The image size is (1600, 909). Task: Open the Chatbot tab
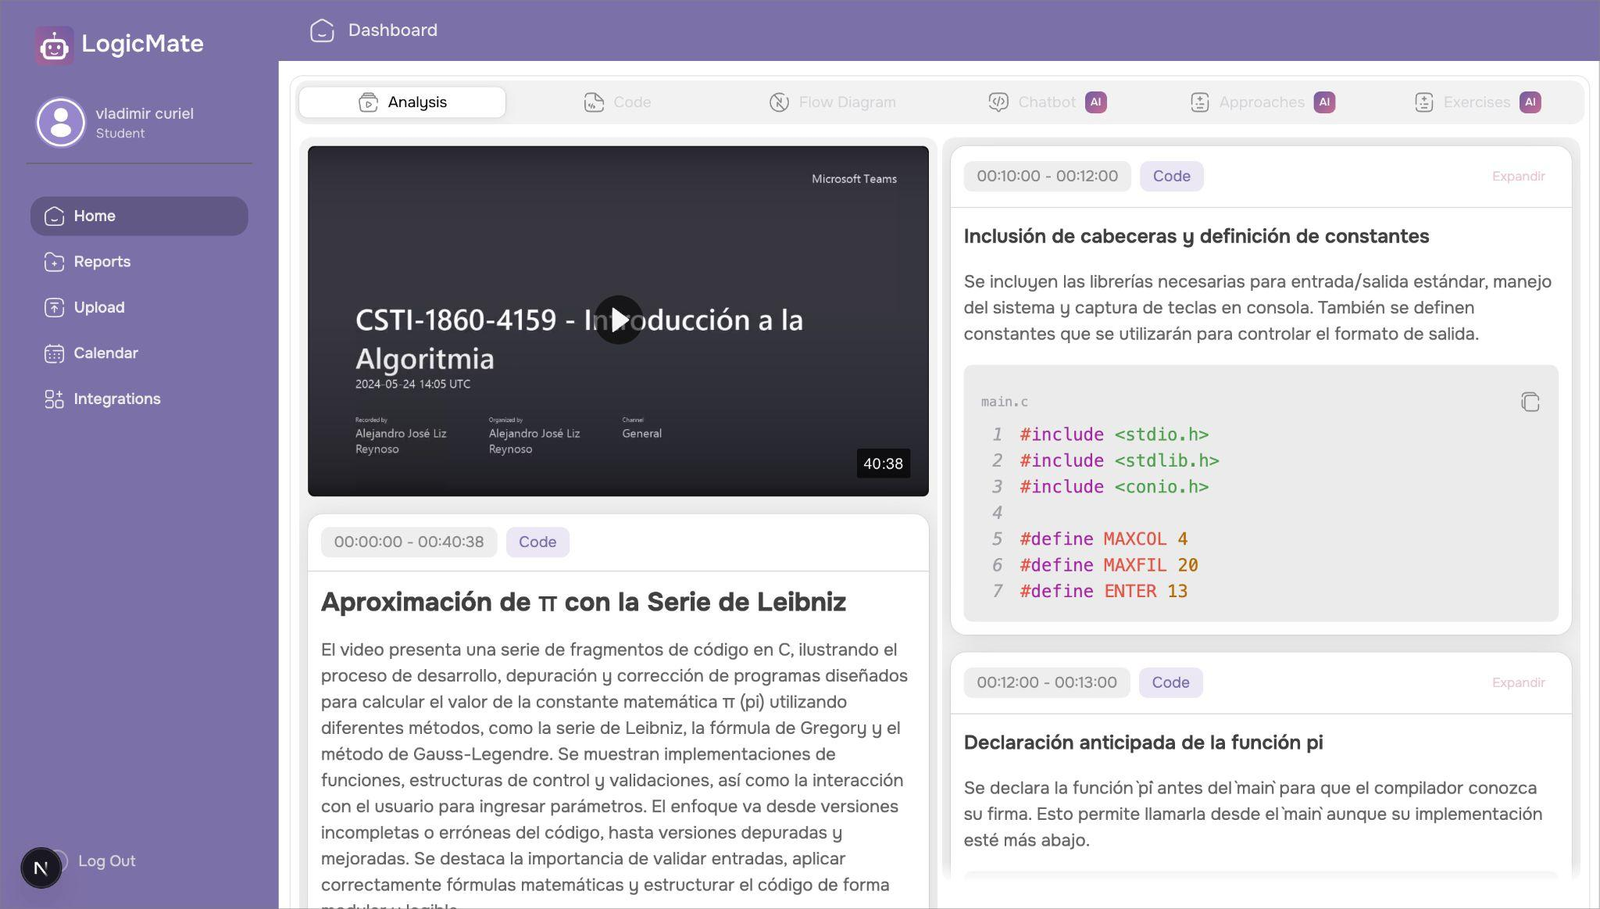coord(1046,102)
